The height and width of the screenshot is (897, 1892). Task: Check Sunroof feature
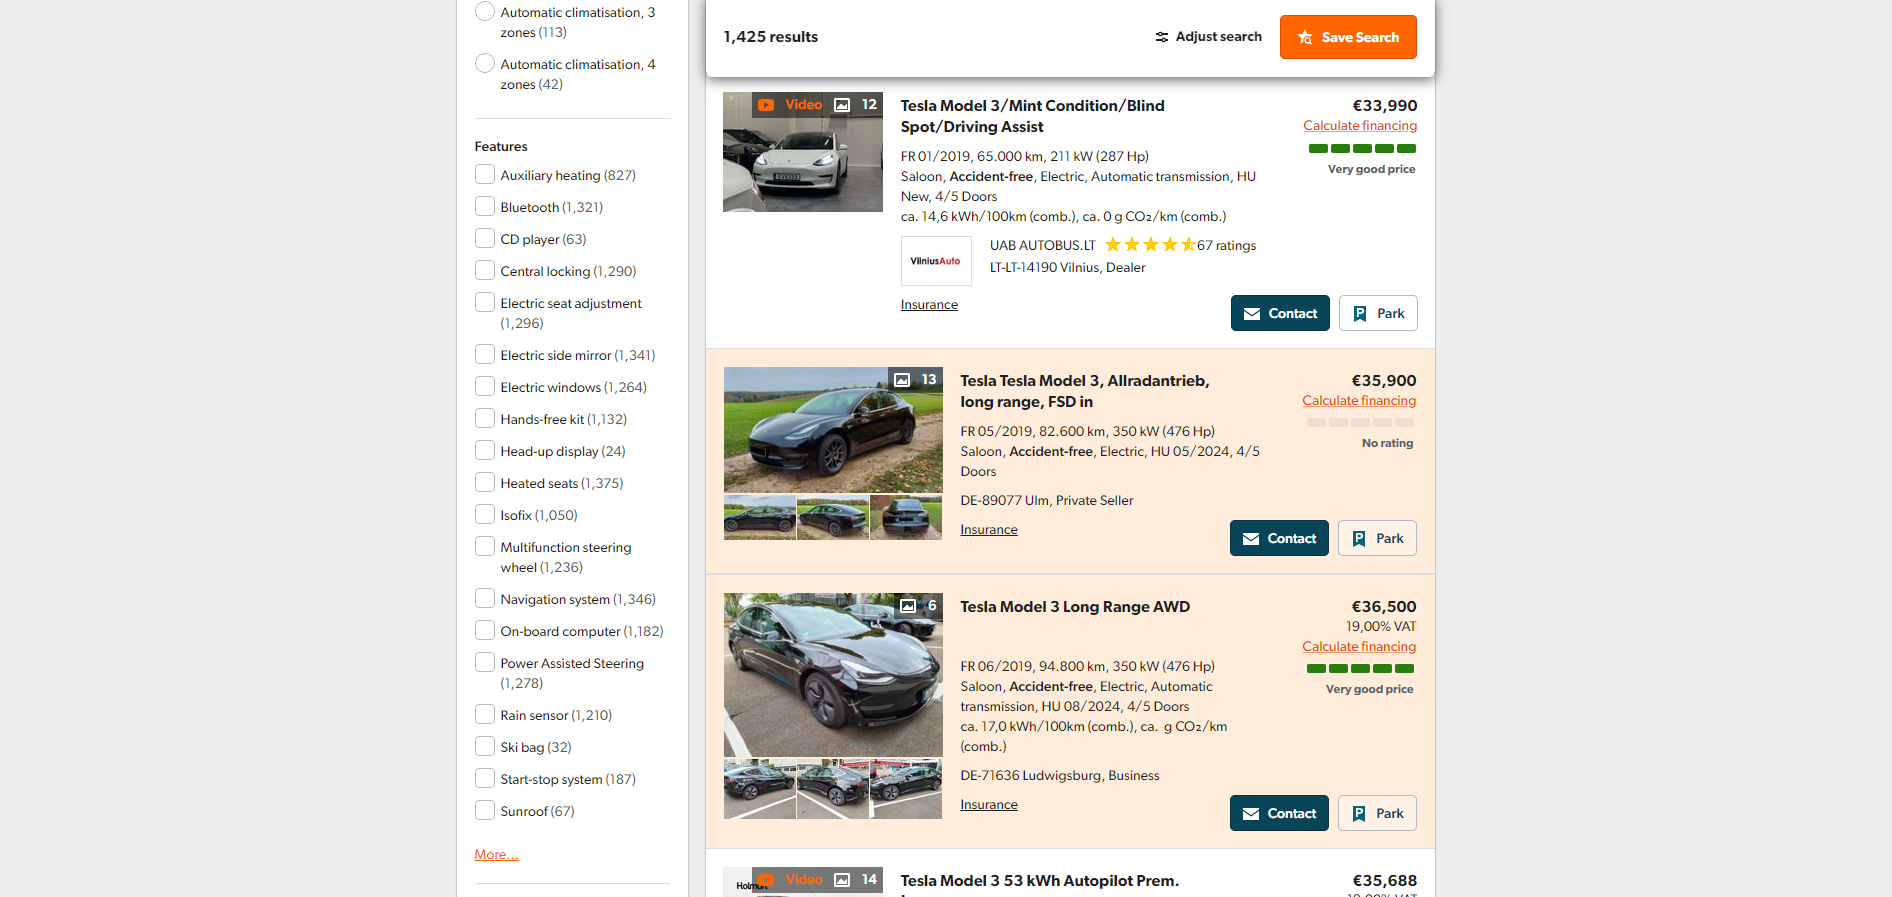(x=485, y=811)
